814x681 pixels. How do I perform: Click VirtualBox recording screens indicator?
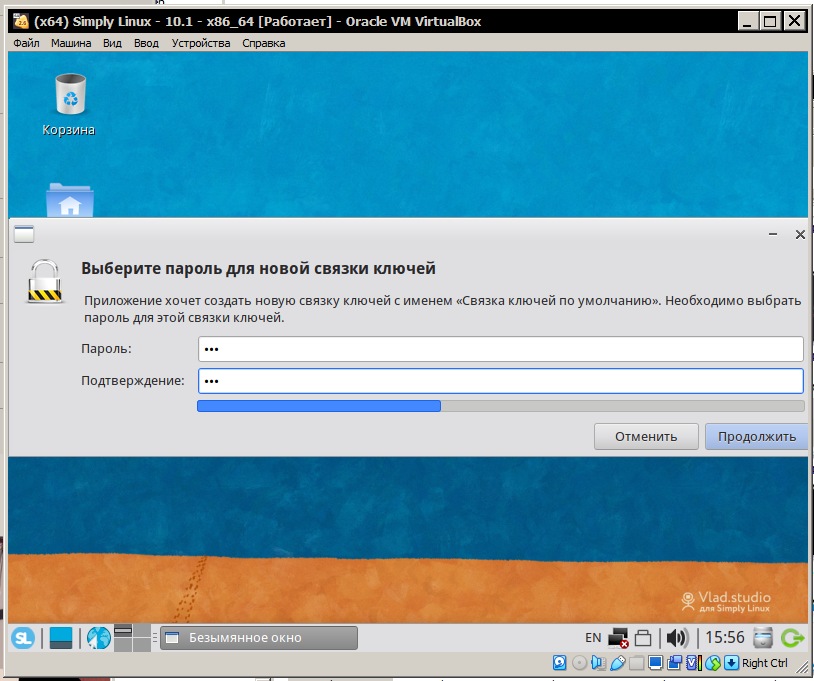click(675, 663)
